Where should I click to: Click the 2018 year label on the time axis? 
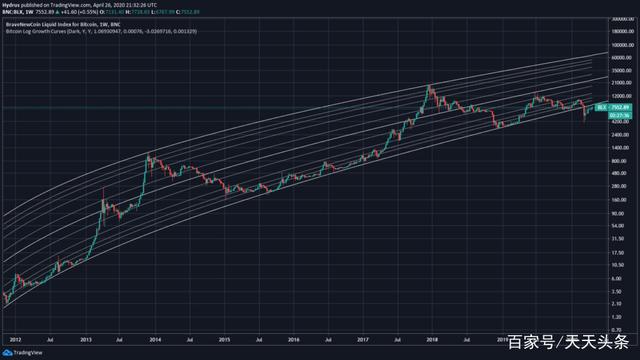point(432,340)
